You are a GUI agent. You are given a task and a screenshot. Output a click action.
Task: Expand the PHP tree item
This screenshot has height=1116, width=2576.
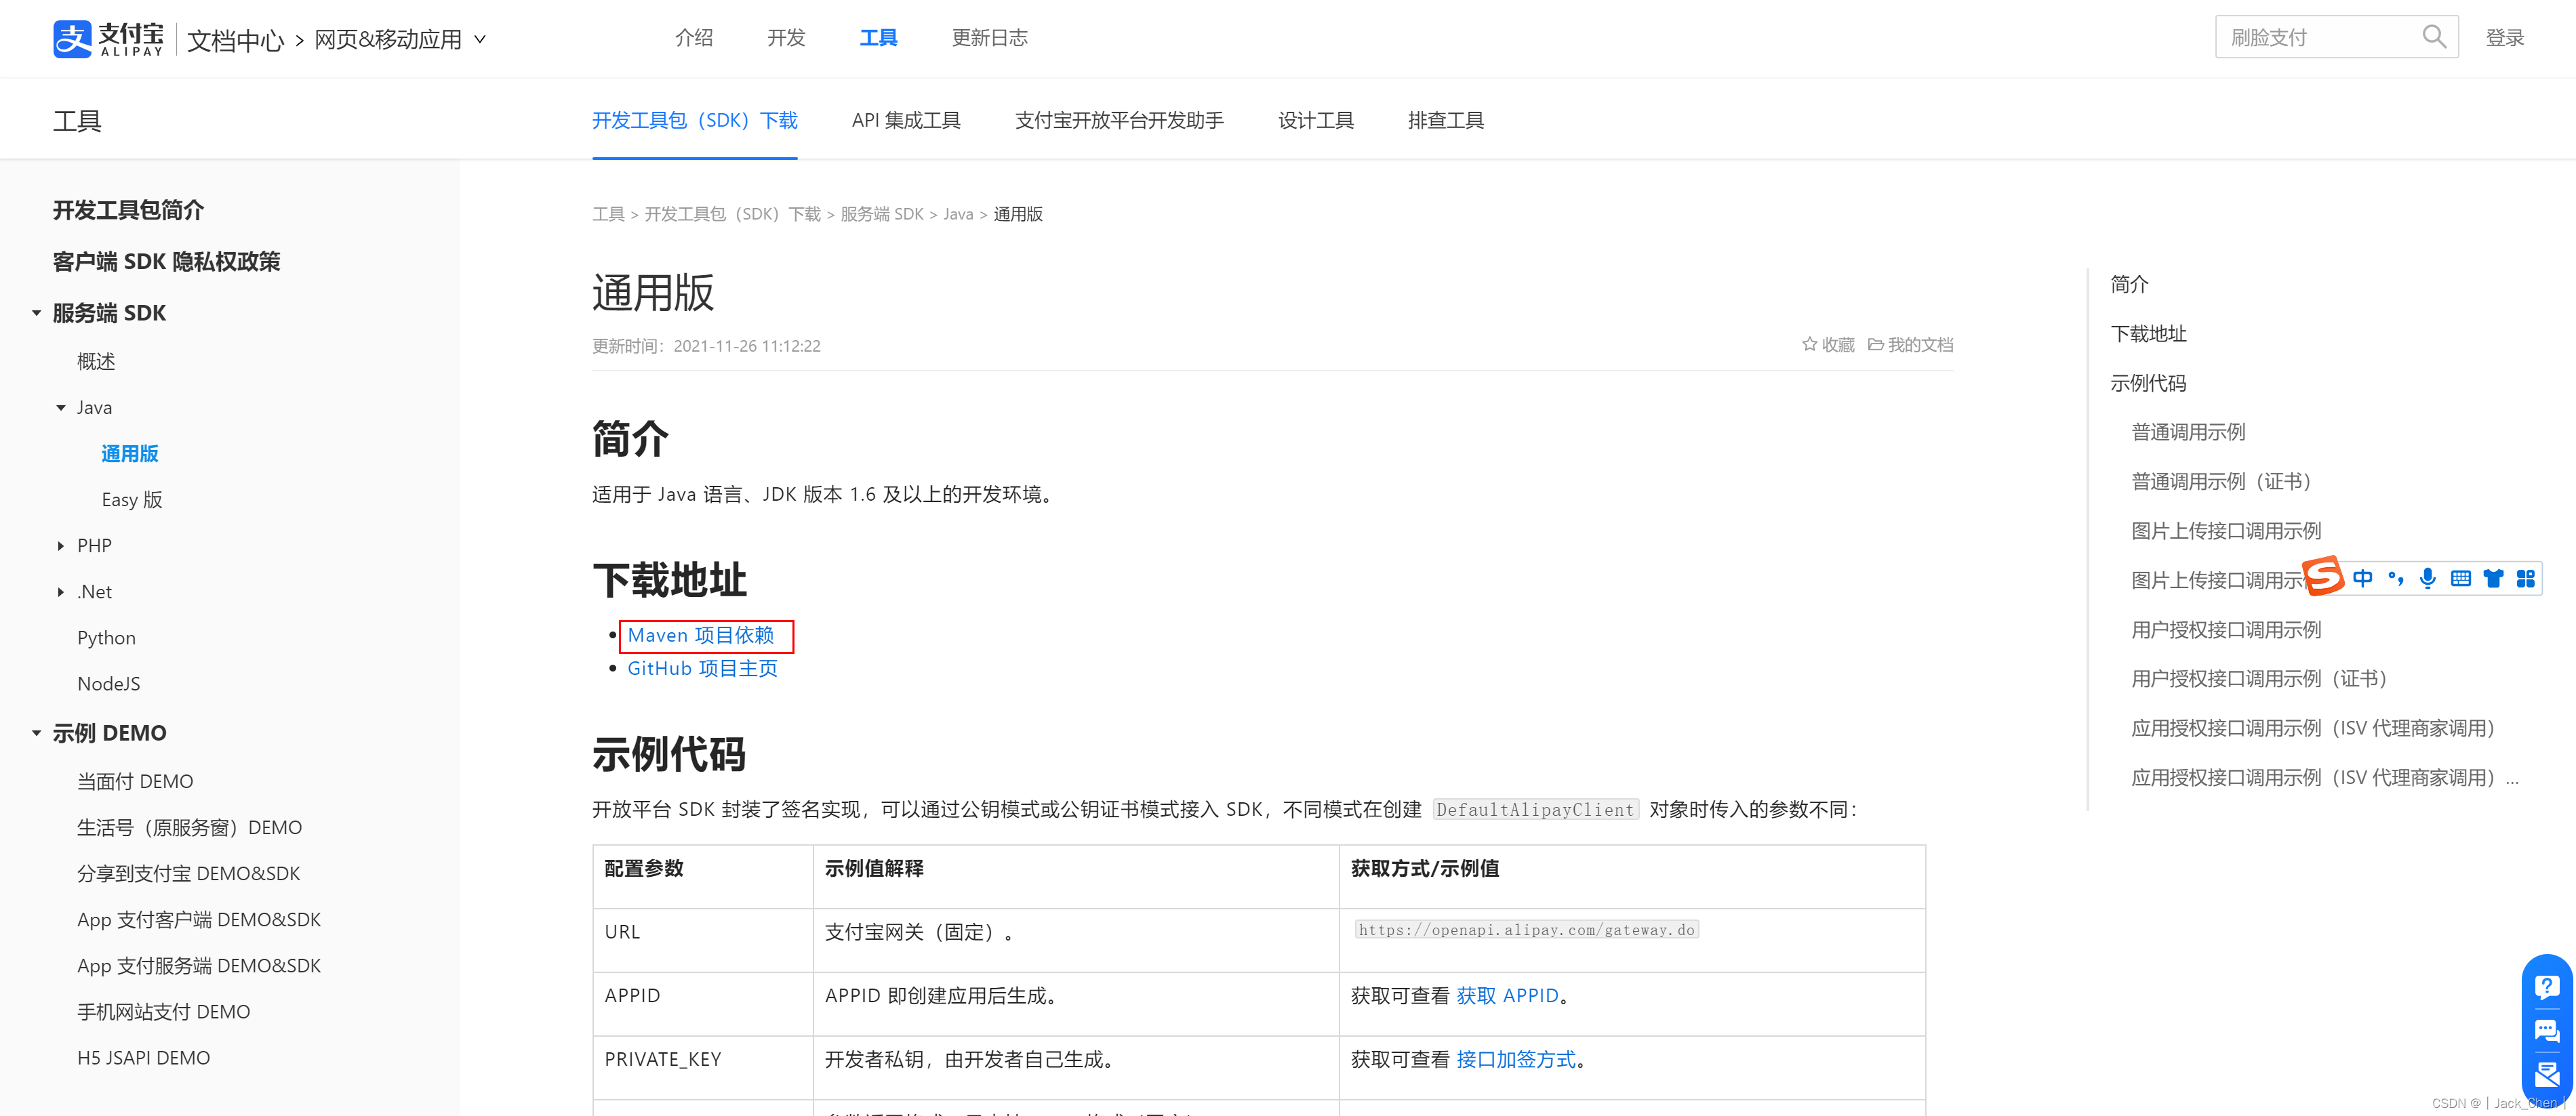pos(61,546)
